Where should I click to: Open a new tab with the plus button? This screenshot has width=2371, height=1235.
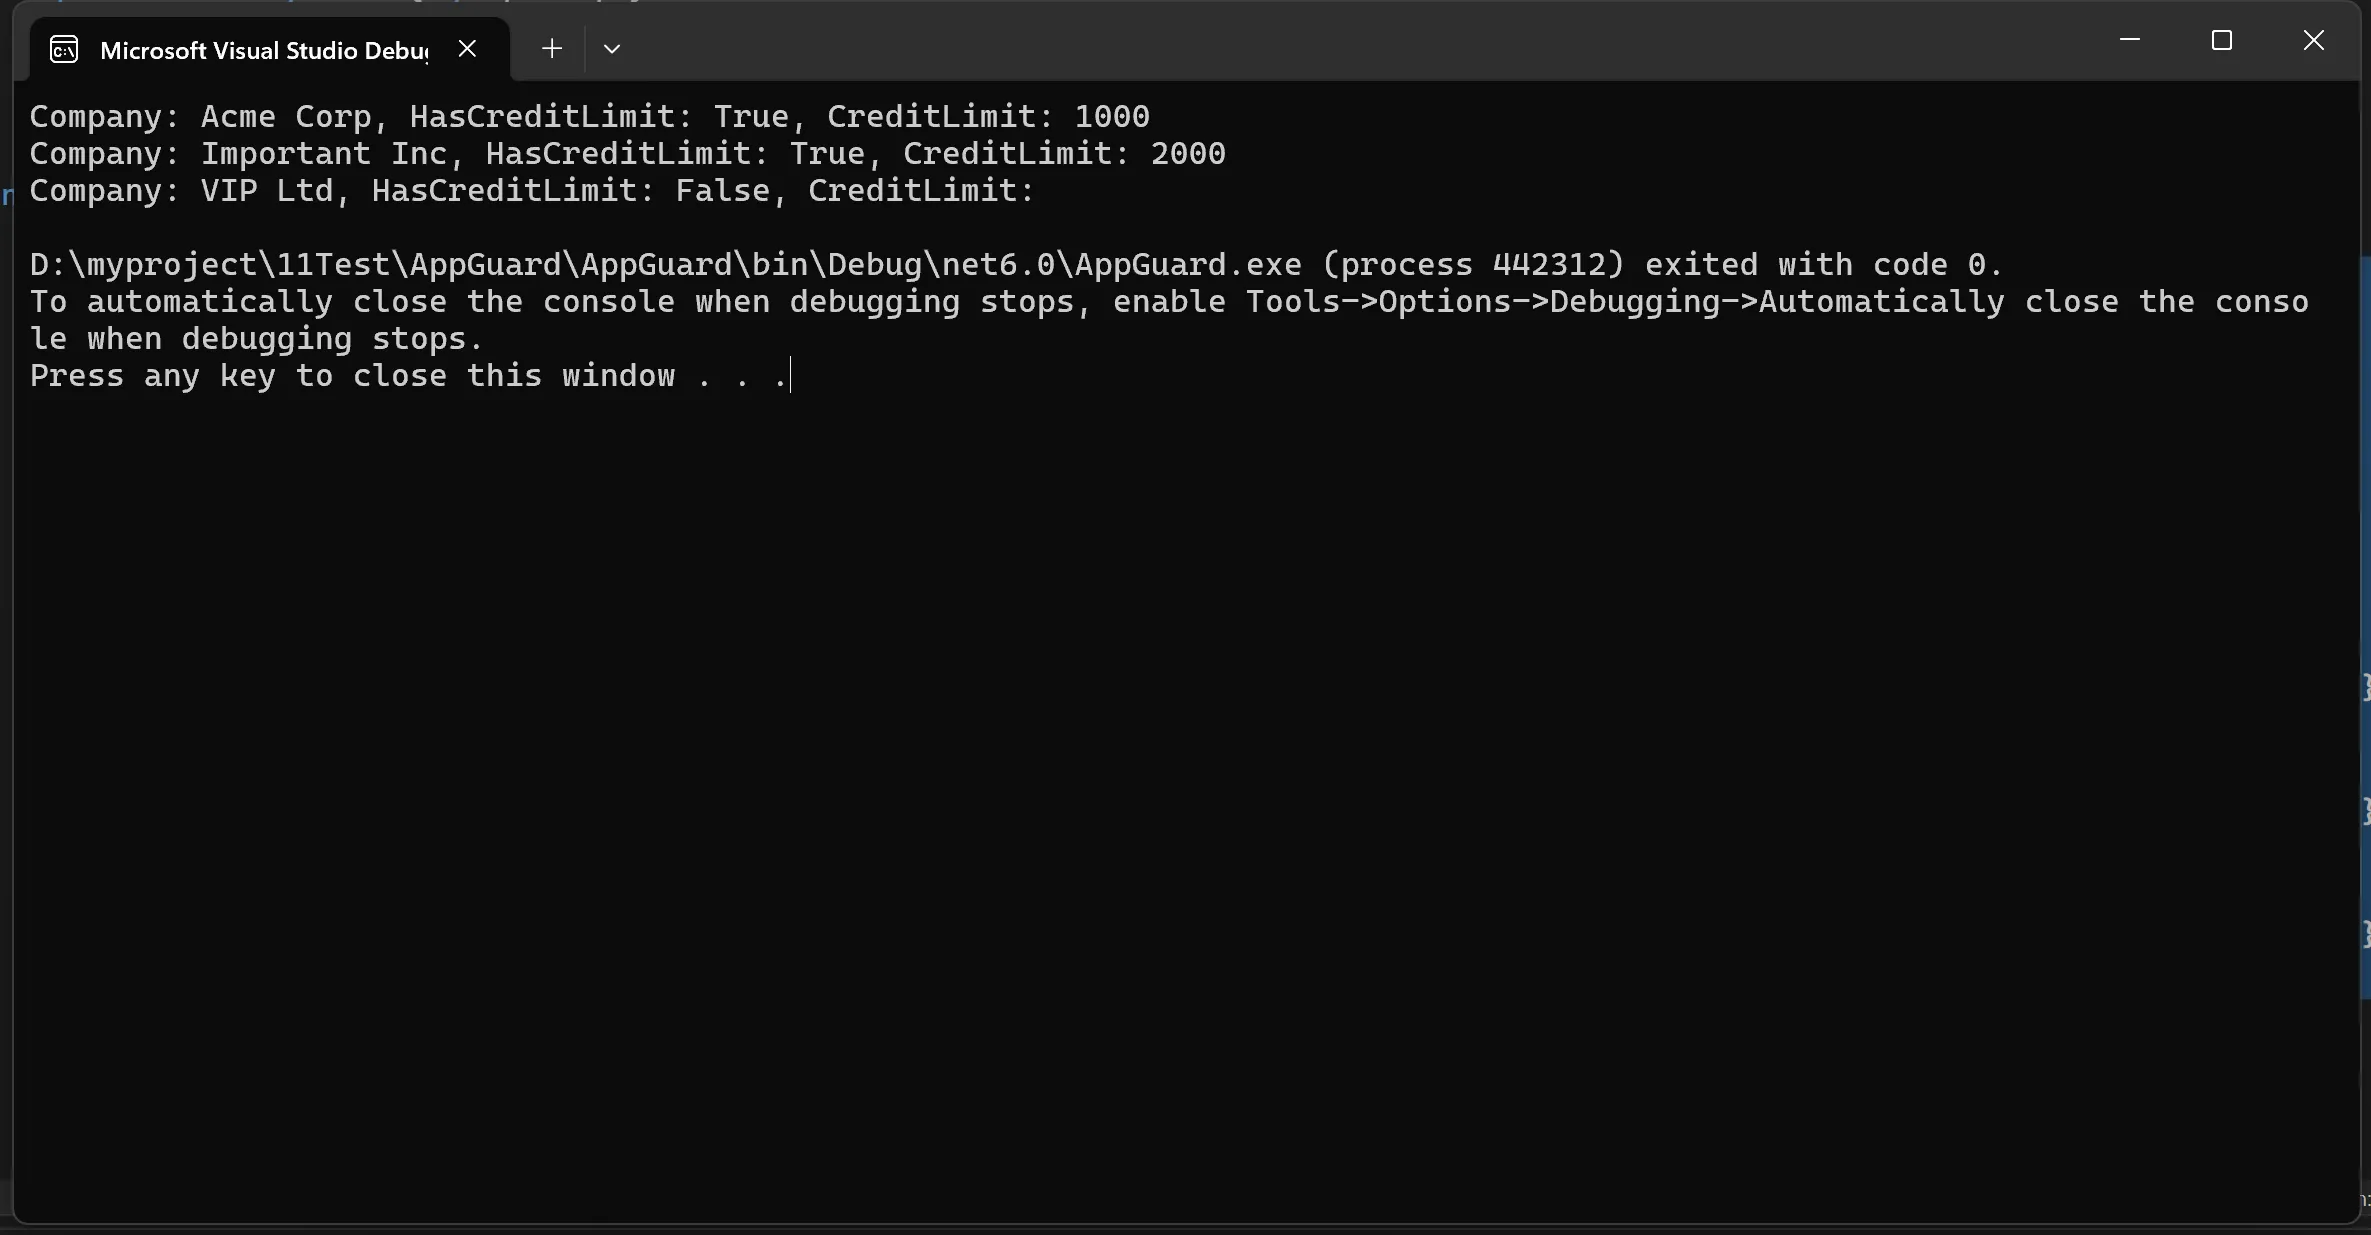[551, 49]
